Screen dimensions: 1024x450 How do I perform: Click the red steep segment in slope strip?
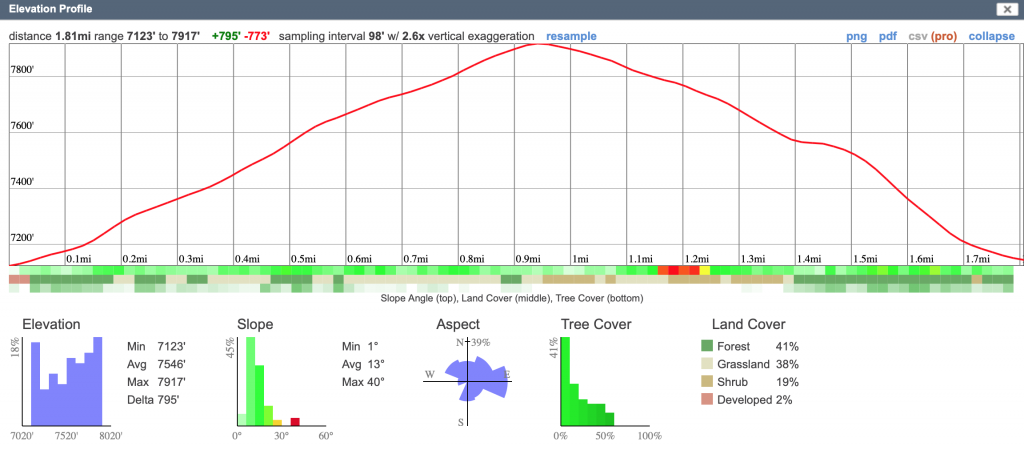pyautogui.click(x=671, y=270)
